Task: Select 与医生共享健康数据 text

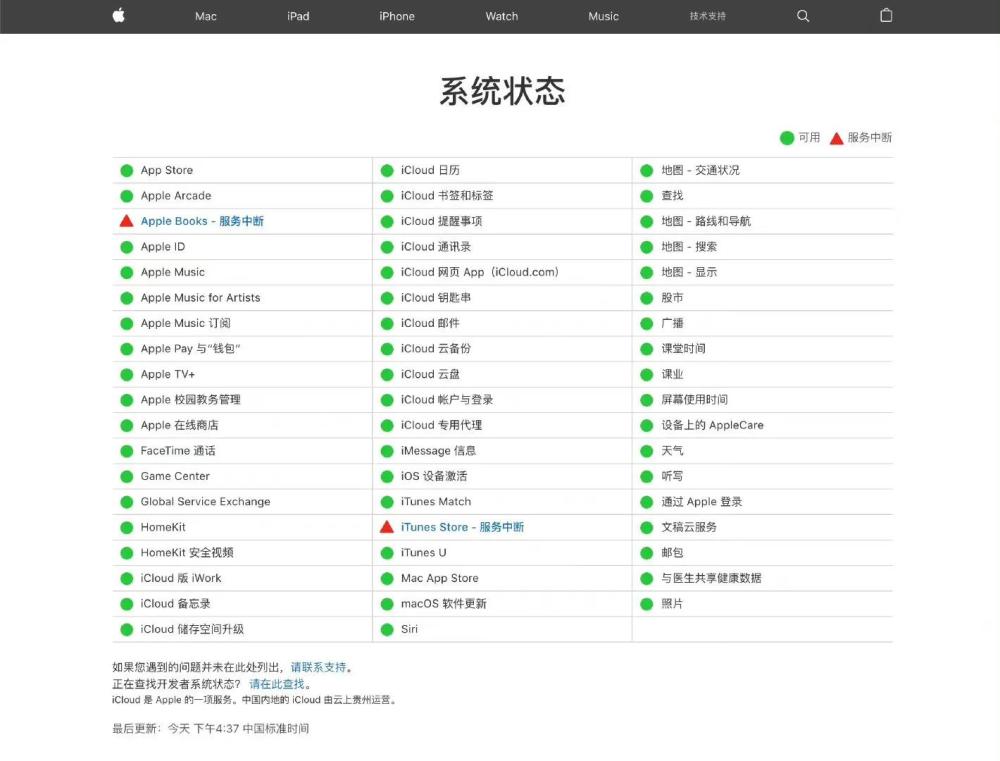Action: point(711,579)
